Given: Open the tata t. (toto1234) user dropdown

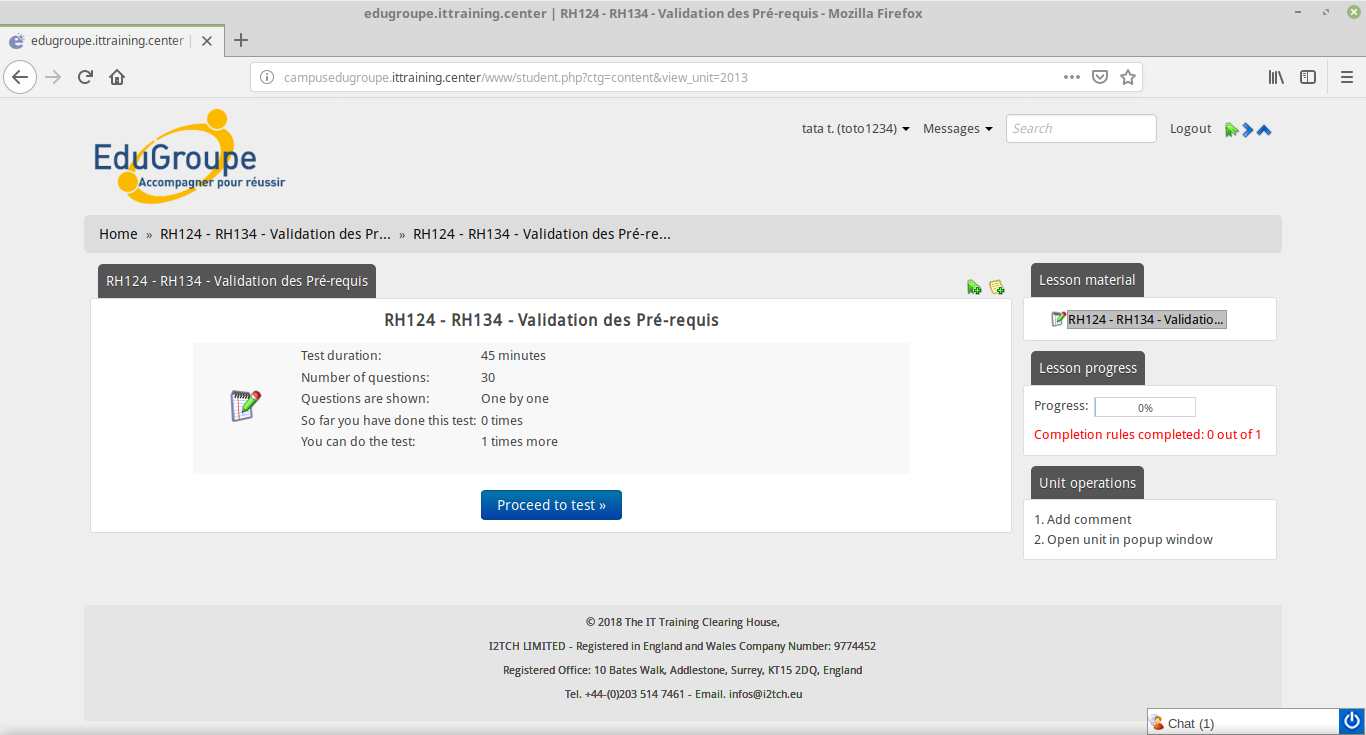Looking at the screenshot, I should [x=855, y=129].
